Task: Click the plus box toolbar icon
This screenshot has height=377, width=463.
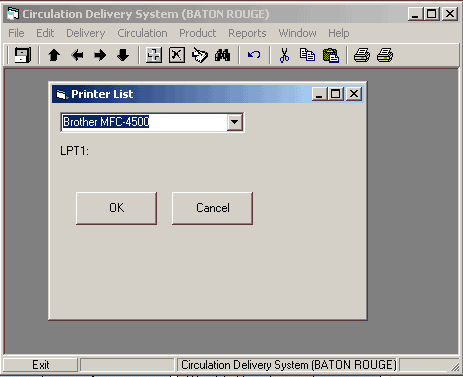Action: pyautogui.click(x=154, y=55)
